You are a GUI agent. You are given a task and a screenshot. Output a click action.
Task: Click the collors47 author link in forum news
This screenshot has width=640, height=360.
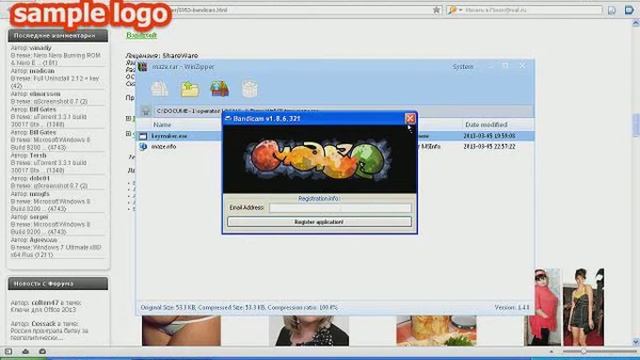tap(45, 303)
